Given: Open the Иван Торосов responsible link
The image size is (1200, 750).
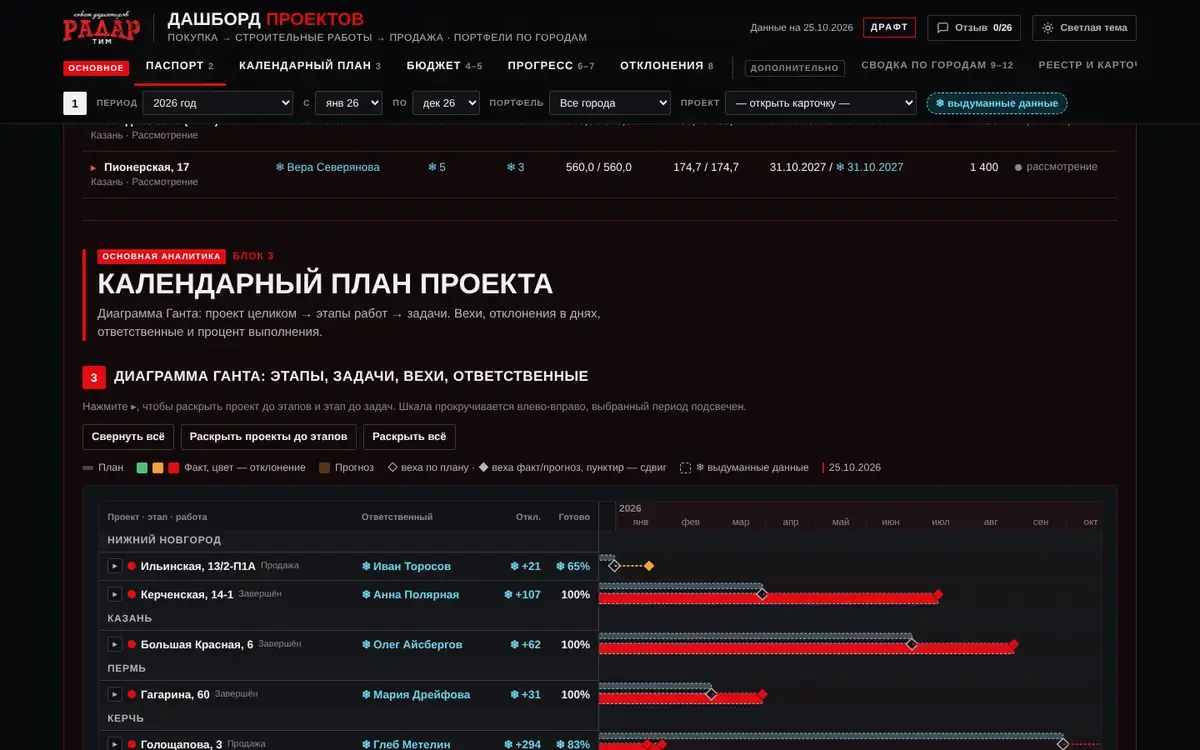Looking at the screenshot, I should pyautogui.click(x=406, y=566).
